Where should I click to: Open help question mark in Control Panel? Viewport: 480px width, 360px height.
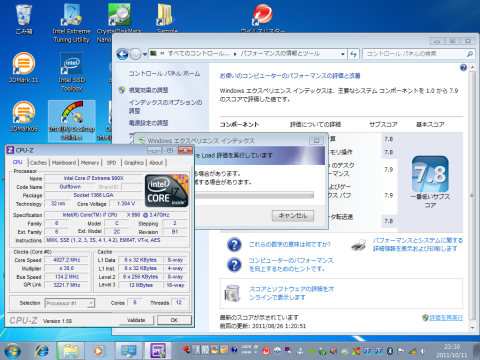tap(463, 68)
